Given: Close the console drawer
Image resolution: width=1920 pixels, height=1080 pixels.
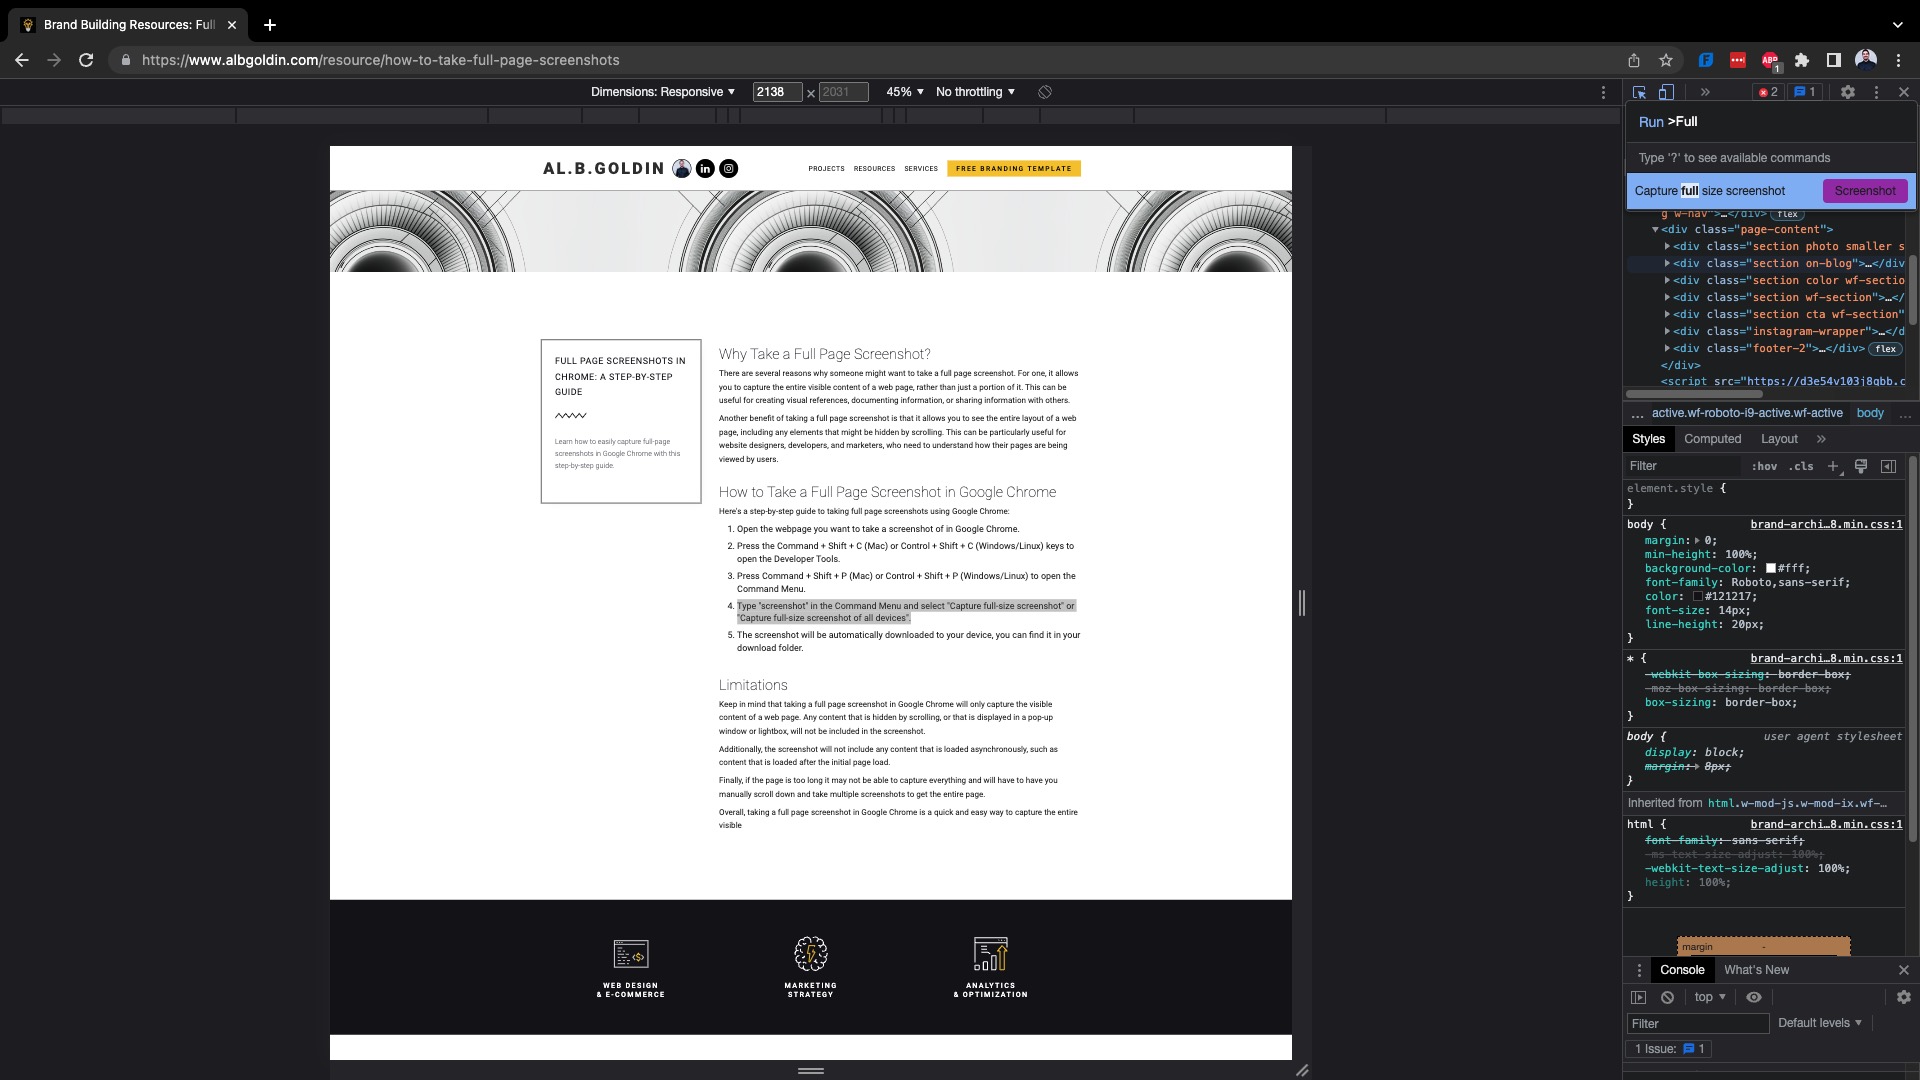Looking at the screenshot, I should (1903, 970).
